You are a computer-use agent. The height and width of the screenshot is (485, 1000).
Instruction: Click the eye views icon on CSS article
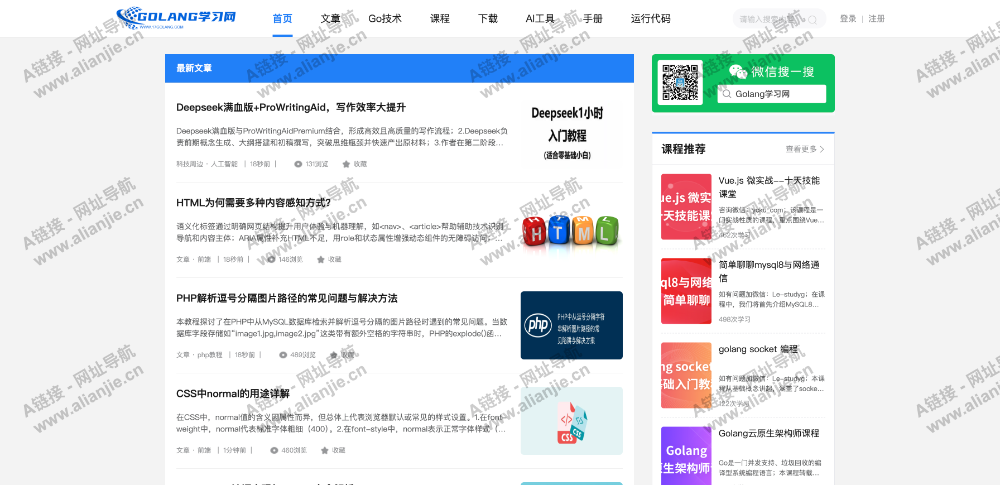pyautogui.click(x=274, y=450)
